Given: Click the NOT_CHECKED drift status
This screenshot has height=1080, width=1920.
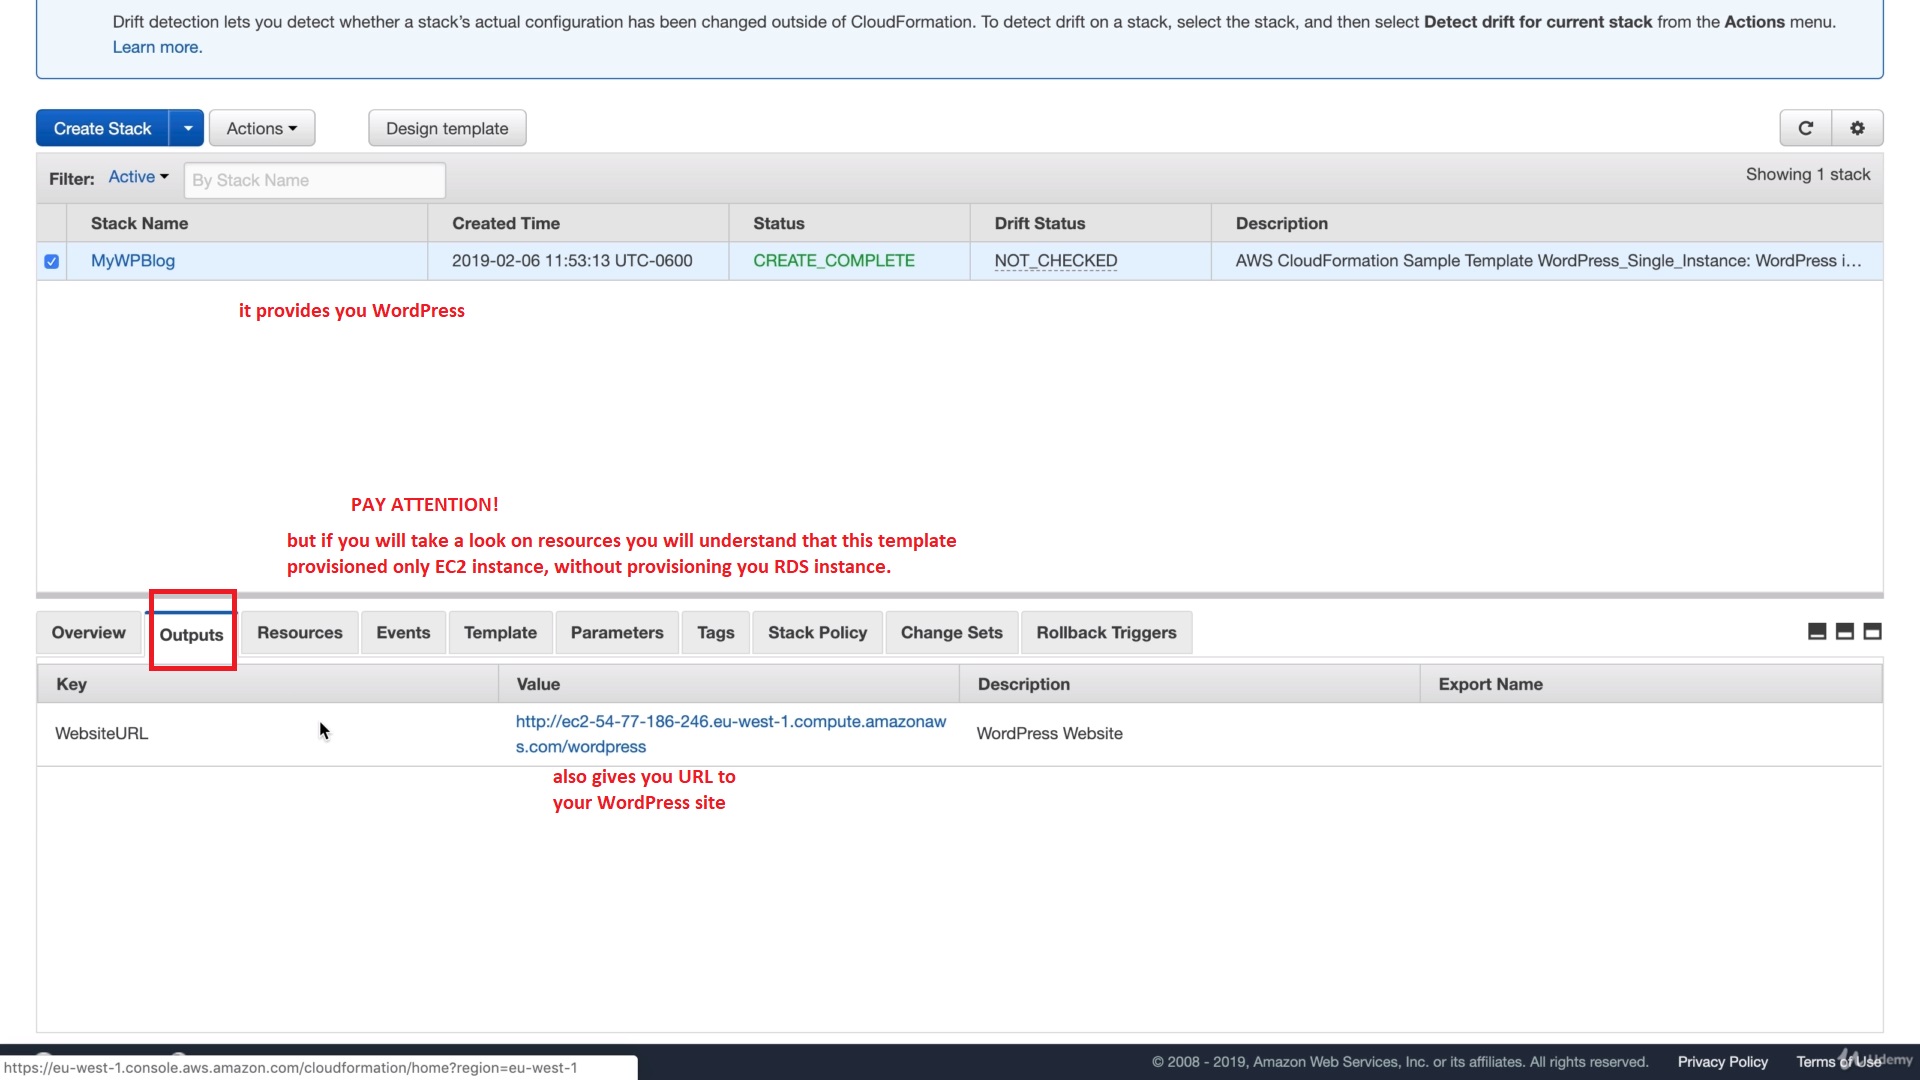Looking at the screenshot, I should [1055, 261].
